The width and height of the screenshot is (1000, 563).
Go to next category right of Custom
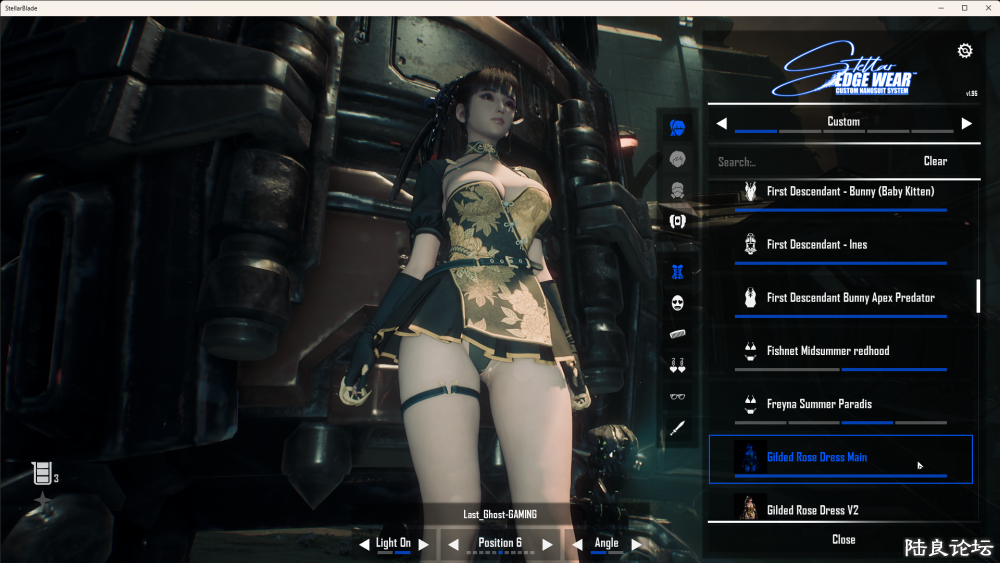coord(967,123)
